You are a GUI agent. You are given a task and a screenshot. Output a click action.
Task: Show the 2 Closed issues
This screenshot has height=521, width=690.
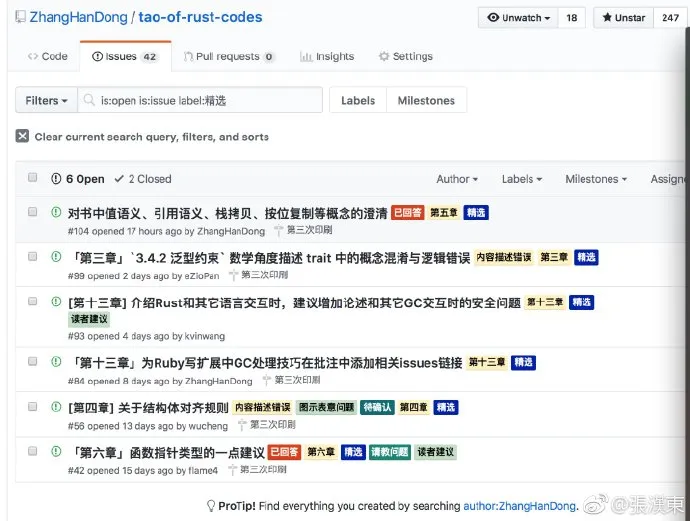tap(143, 179)
